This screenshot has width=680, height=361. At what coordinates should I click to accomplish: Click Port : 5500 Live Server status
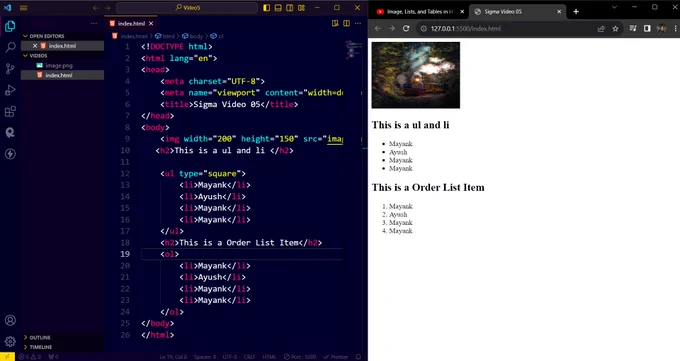coord(300,357)
